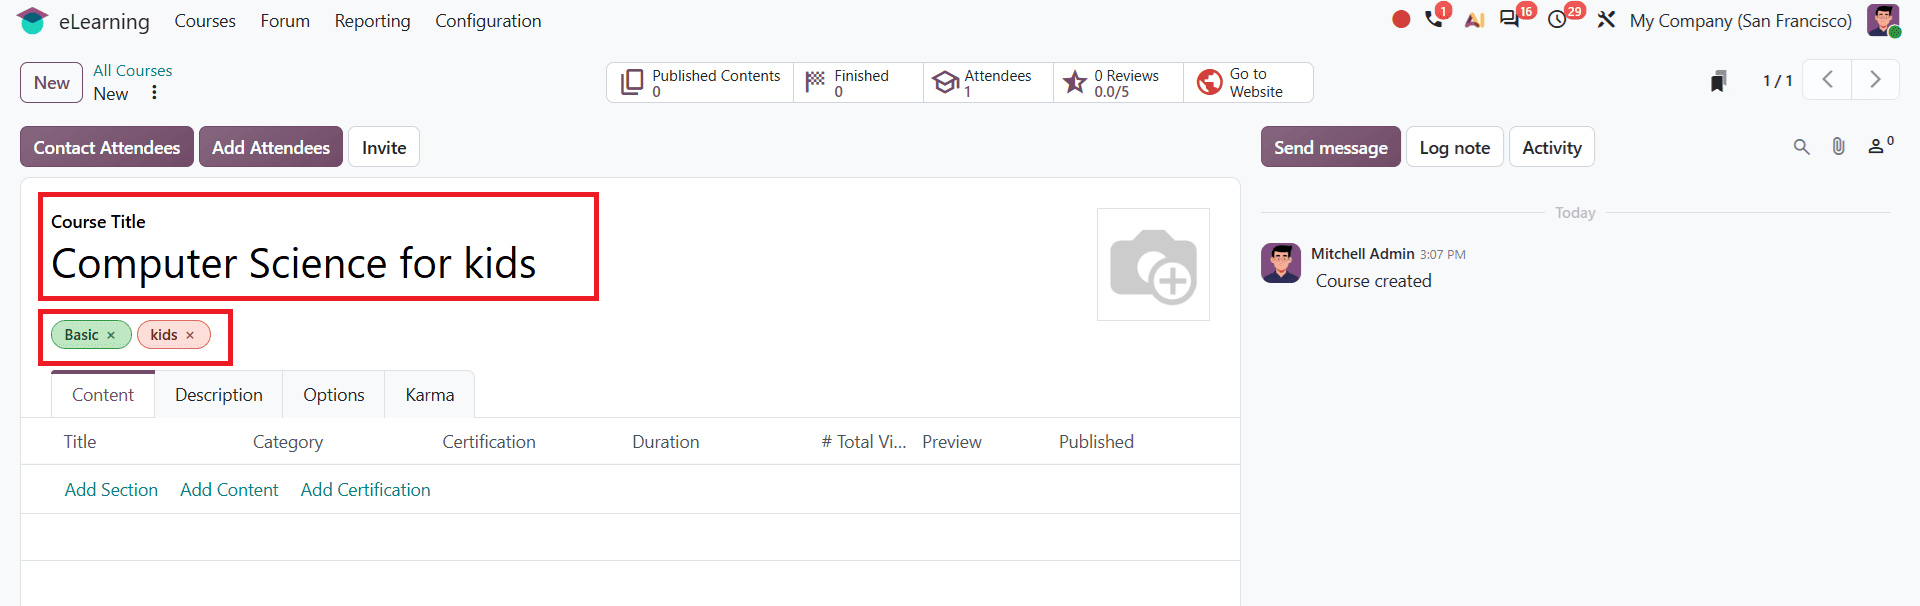Click the kids tag label
The height and width of the screenshot is (606, 1920).
pos(164,335)
